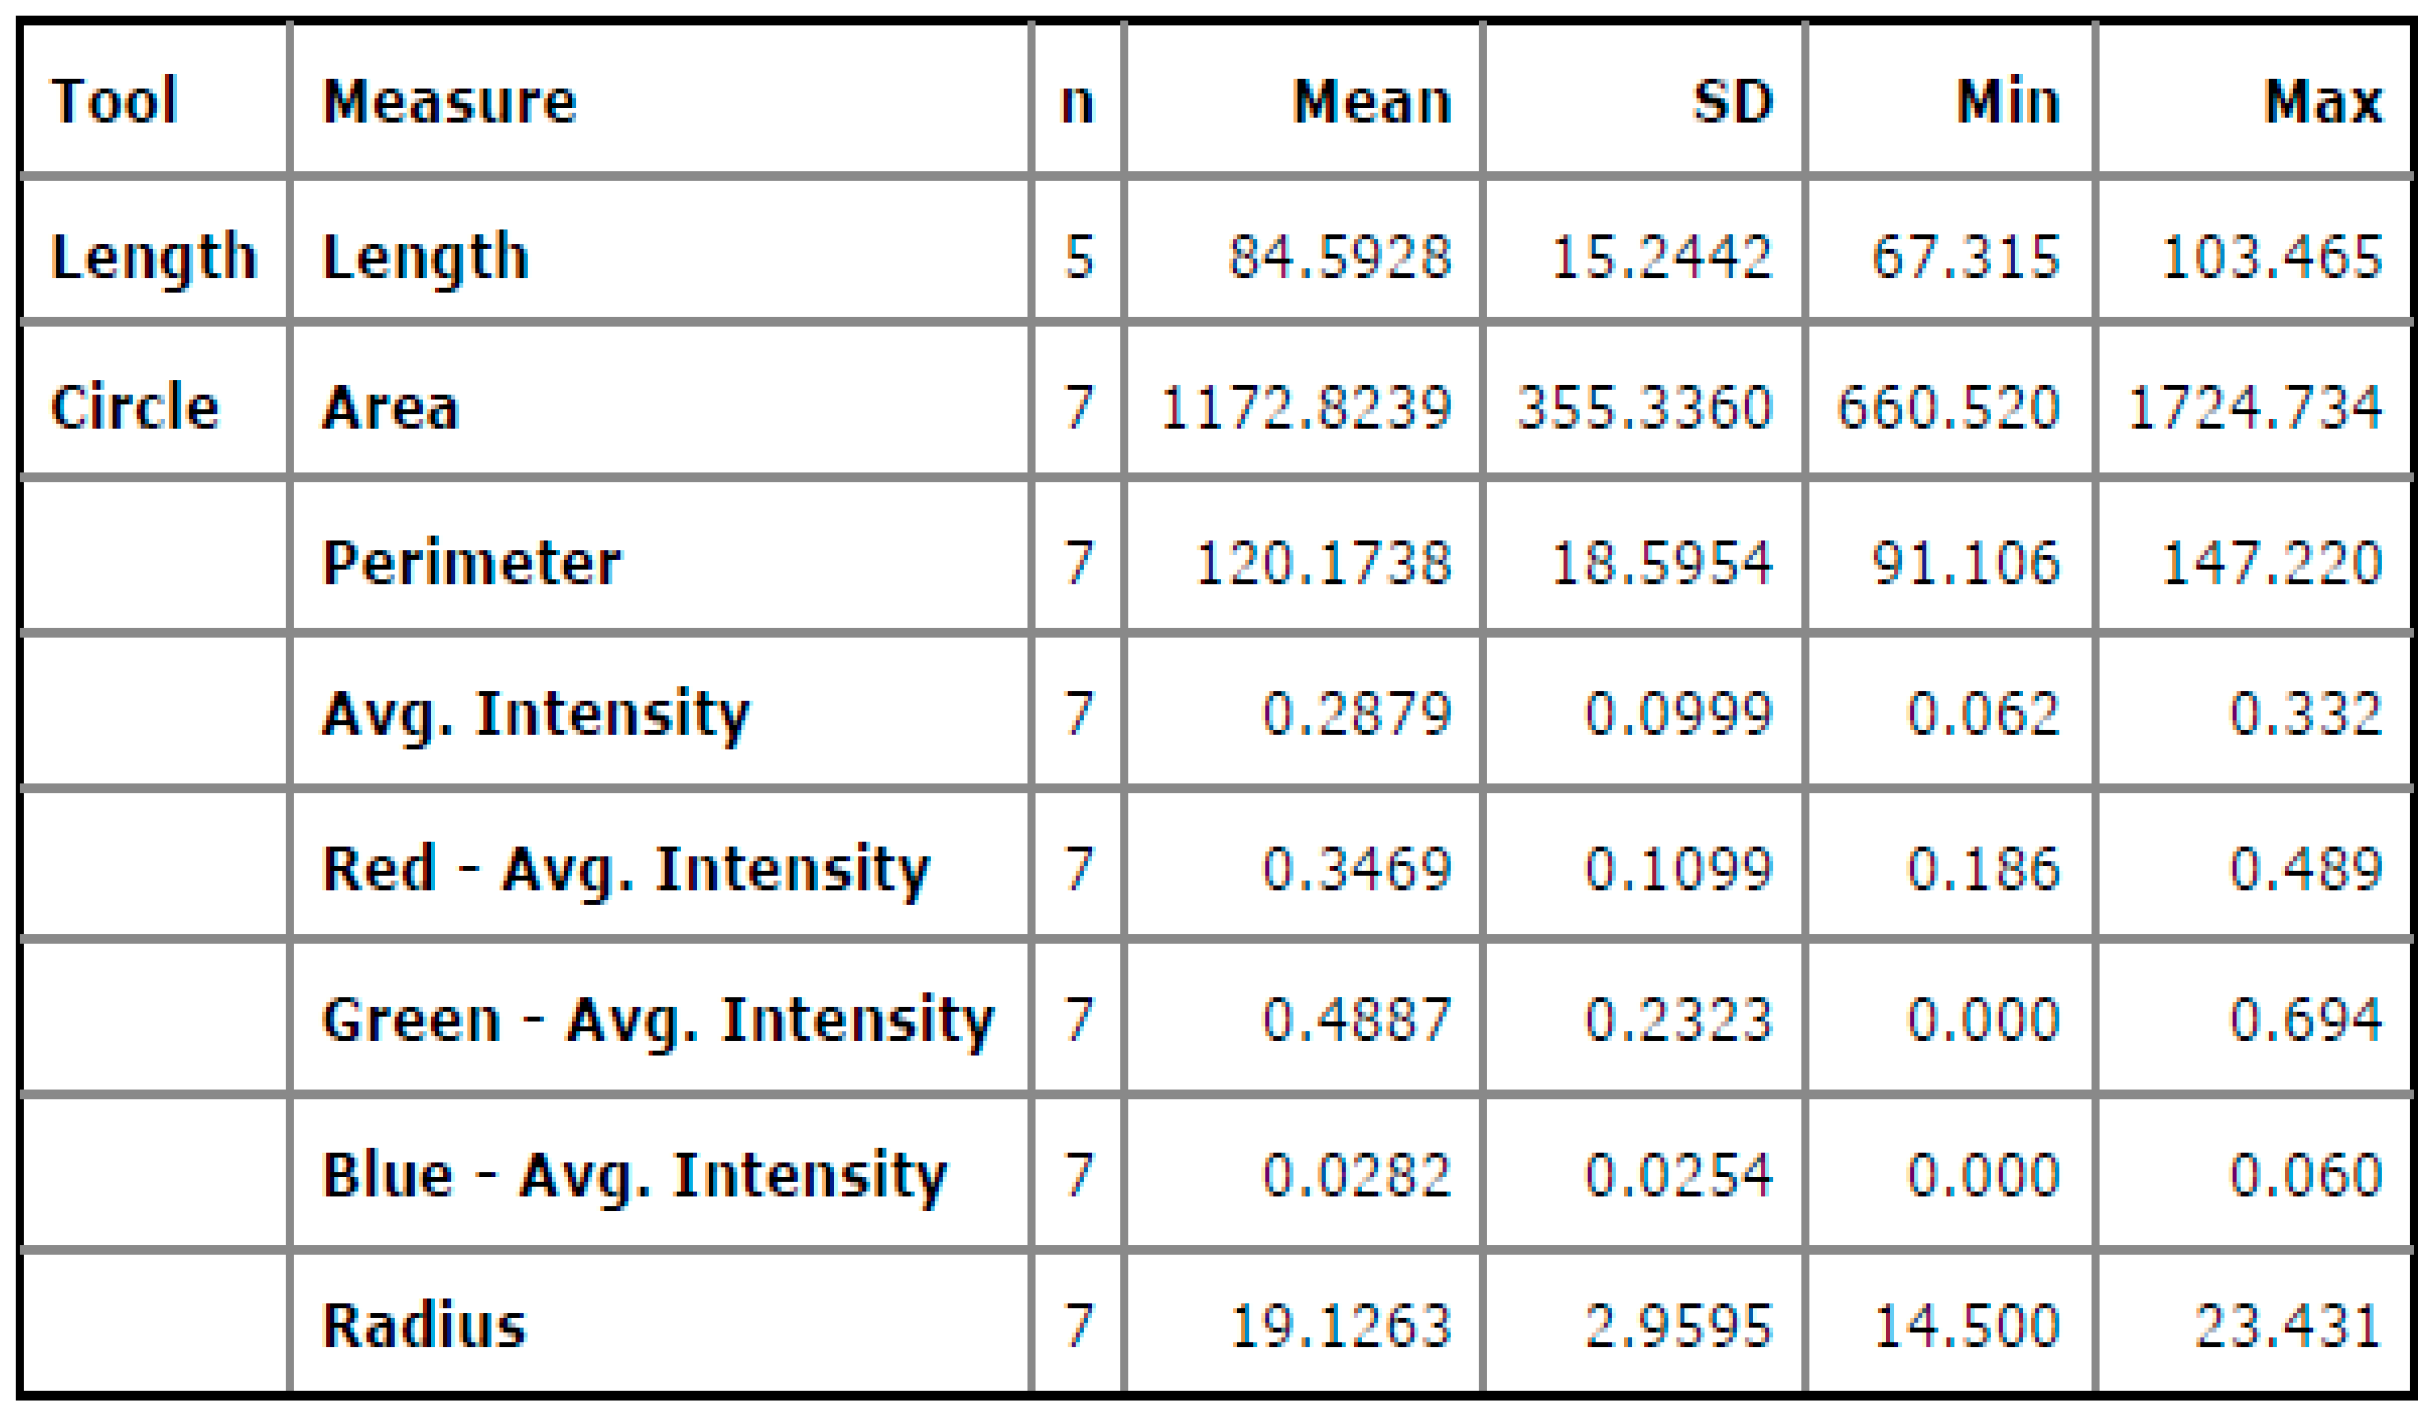Image resolution: width=2431 pixels, height=1417 pixels.
Task: Click the Max column header
Action: click(x=2323, y=101)
